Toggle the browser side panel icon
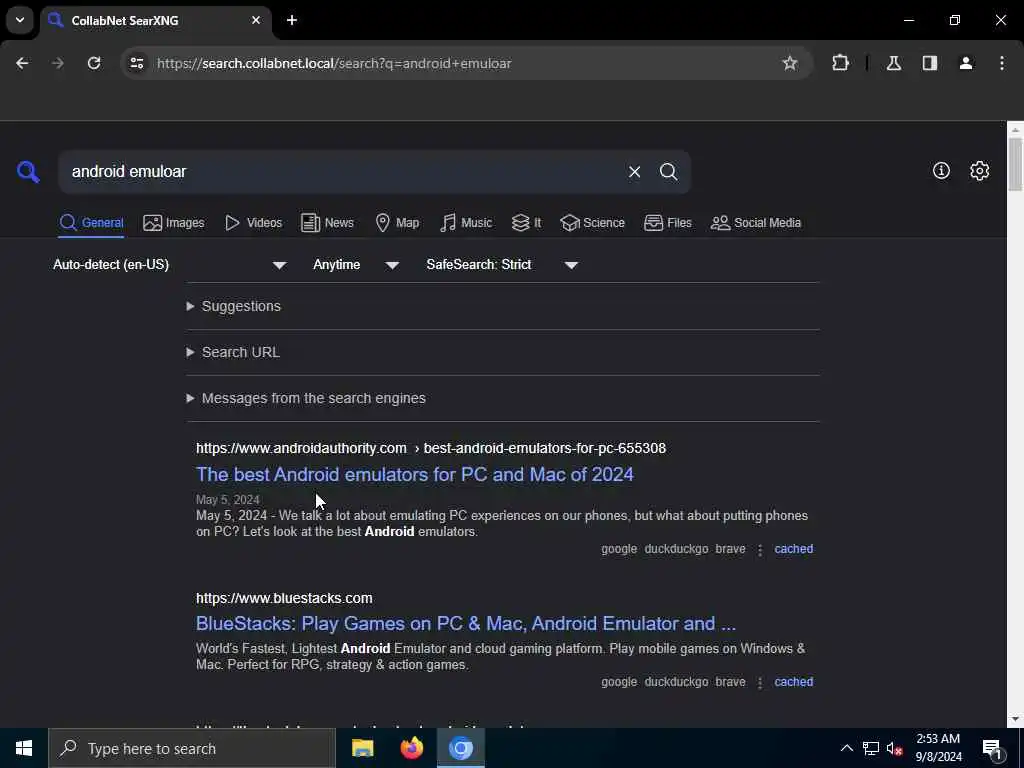Image resolution: width=1024 pixels, height=768 pixels. [x=929, y=63]
